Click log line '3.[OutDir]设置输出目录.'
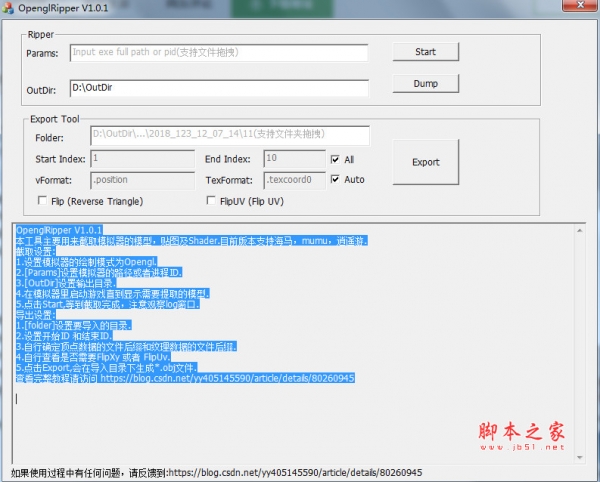This screenshot has height=482, width=600. (66, 283)
